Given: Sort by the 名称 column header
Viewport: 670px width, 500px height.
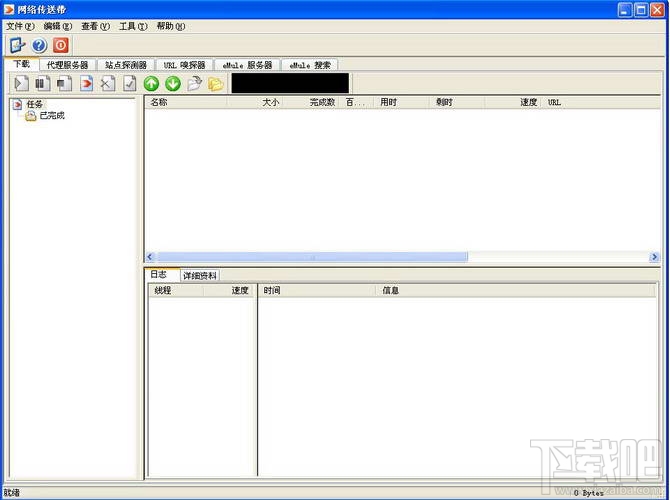Looking at the screenshot, I should click(x=186, y=102).
